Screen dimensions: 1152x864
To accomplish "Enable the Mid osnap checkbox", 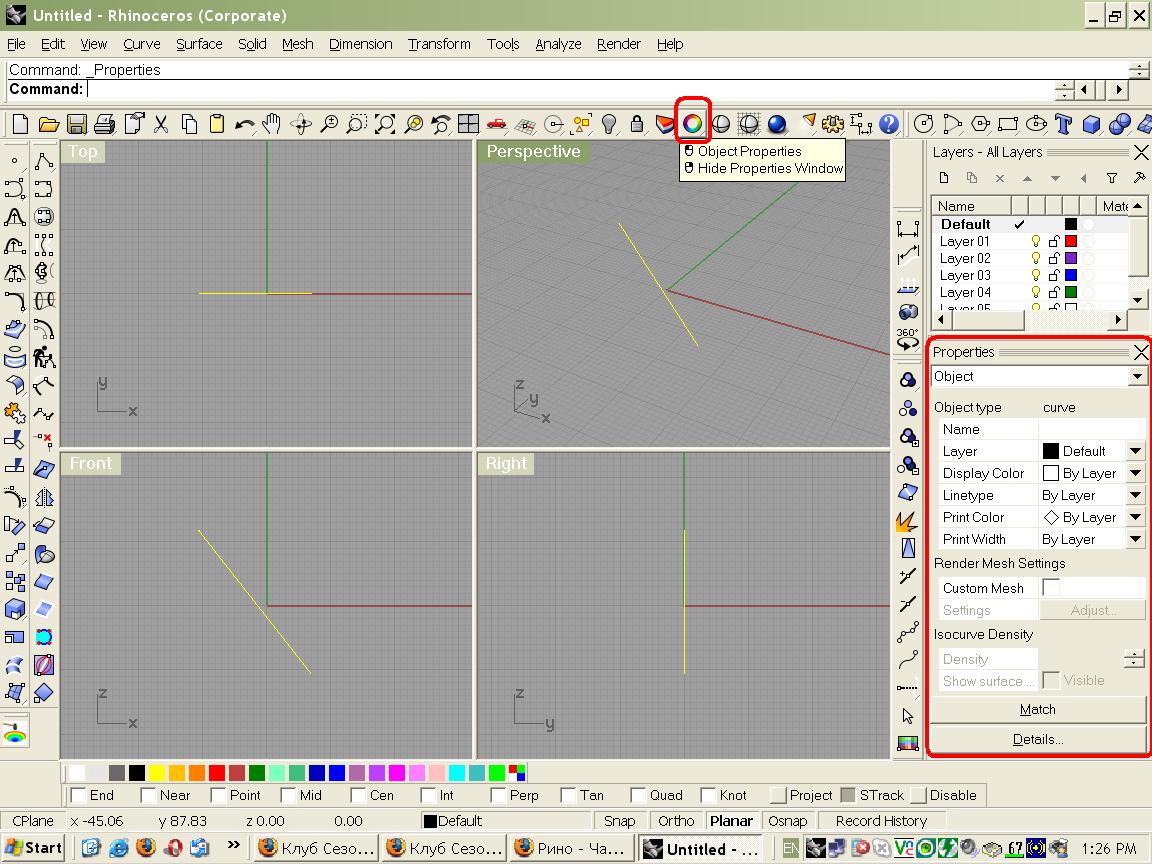I will coord(288,795).
